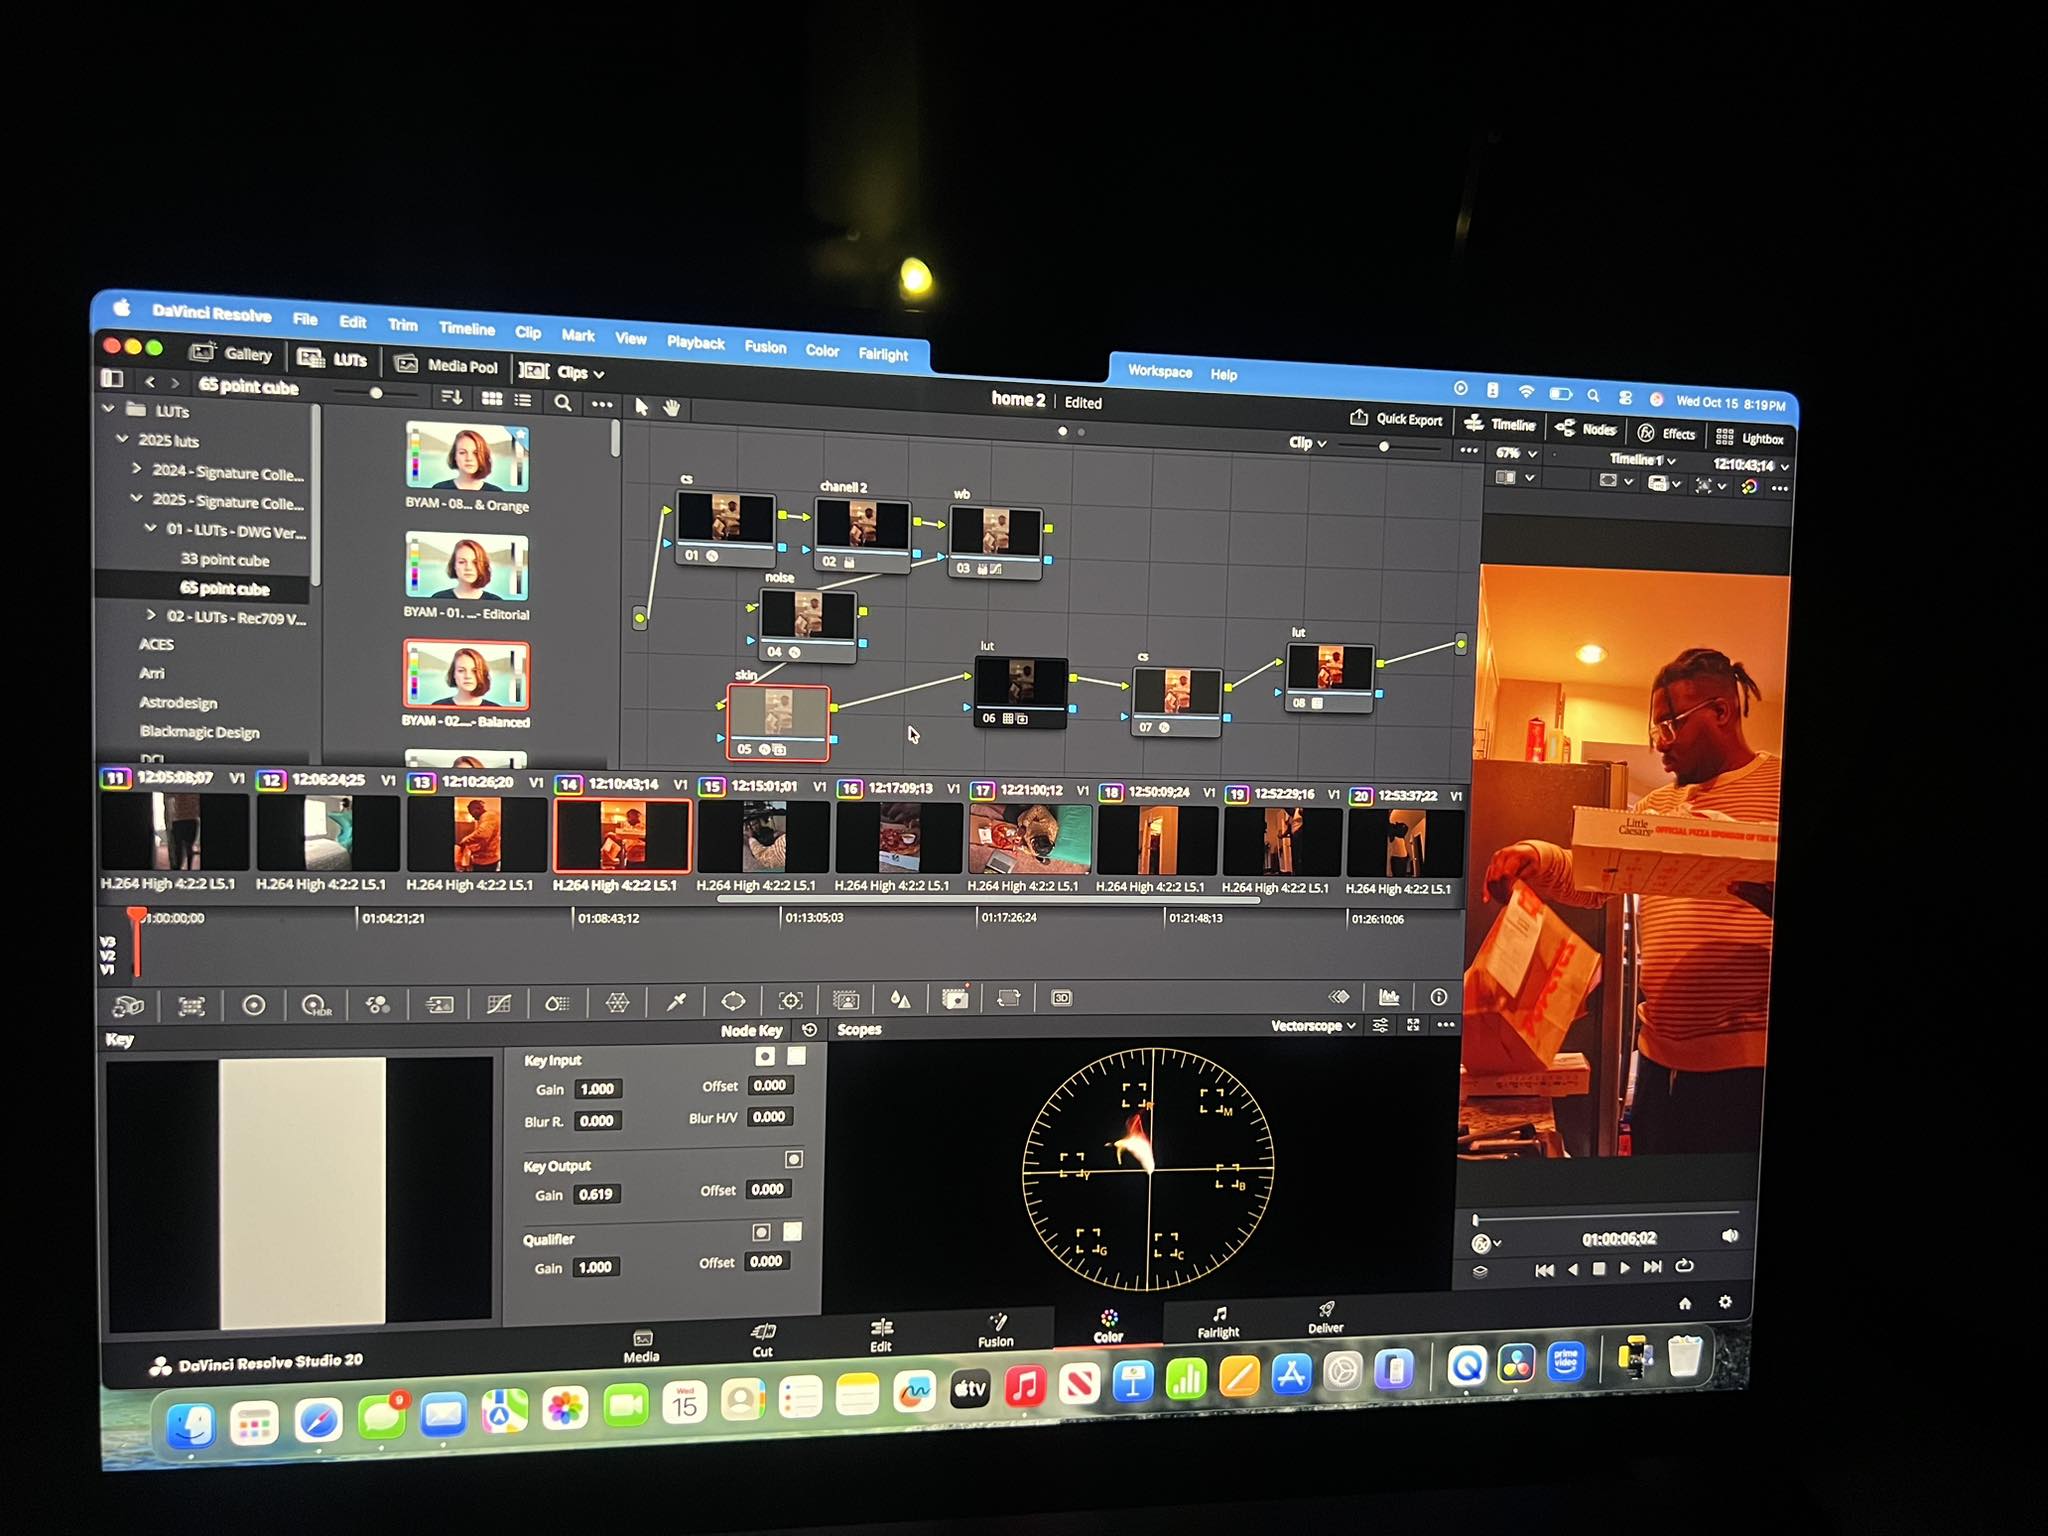Open the 67% viewer zoom dropdown
The width and height of the screenshot is (2048, 1536).
click(x=1516, y=453)
